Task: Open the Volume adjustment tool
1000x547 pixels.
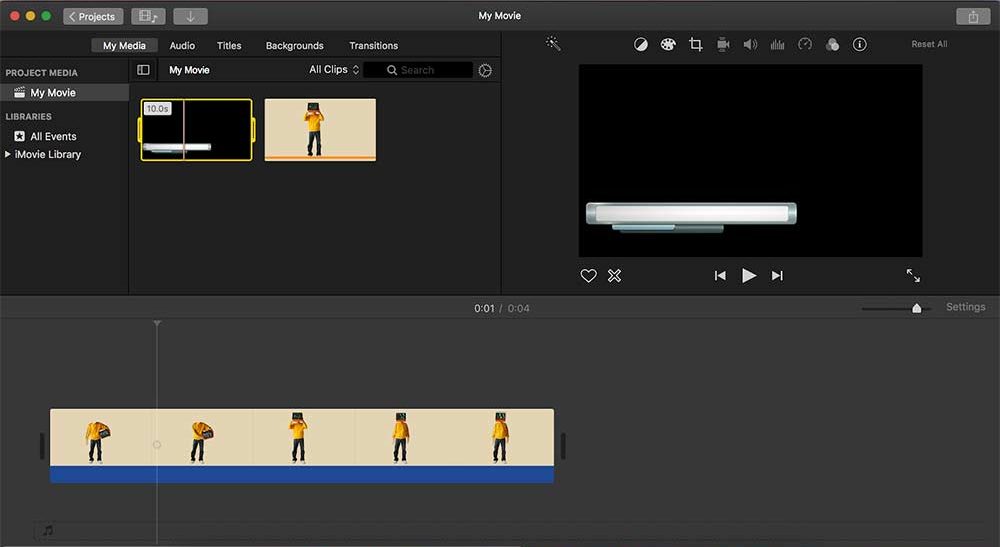Action: click(x=750, y=44)
